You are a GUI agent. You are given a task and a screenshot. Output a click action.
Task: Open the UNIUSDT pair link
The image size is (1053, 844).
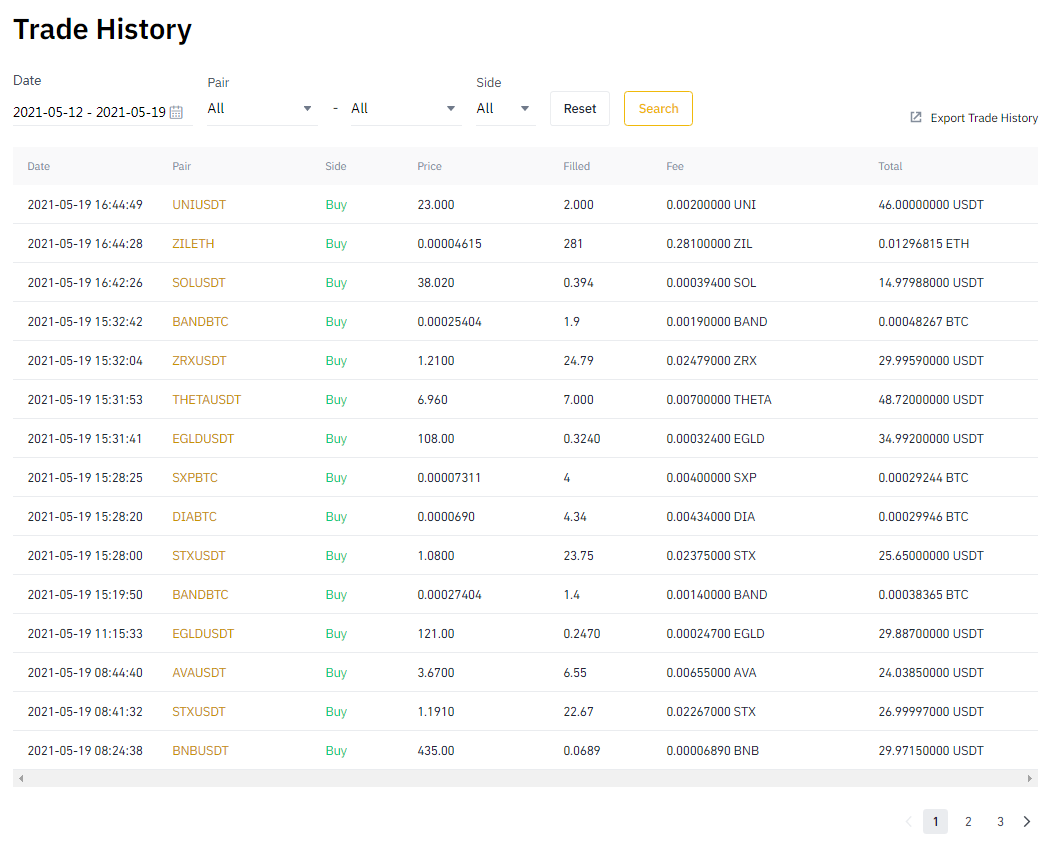(x=199, y=205)
